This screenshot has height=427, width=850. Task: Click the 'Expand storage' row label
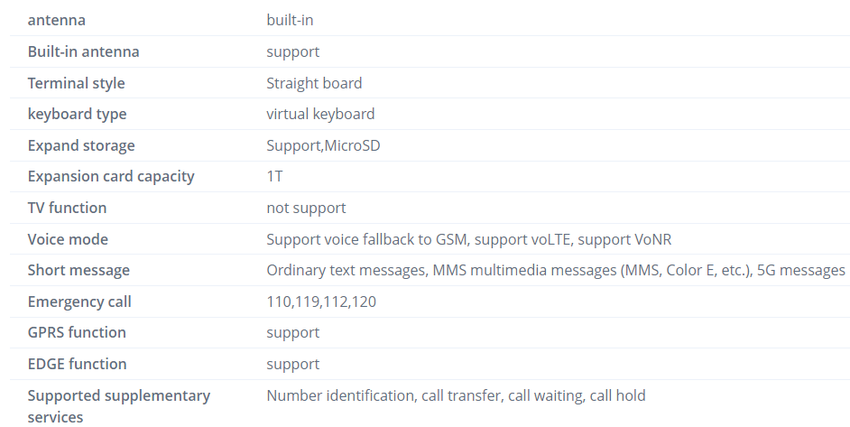81,145
